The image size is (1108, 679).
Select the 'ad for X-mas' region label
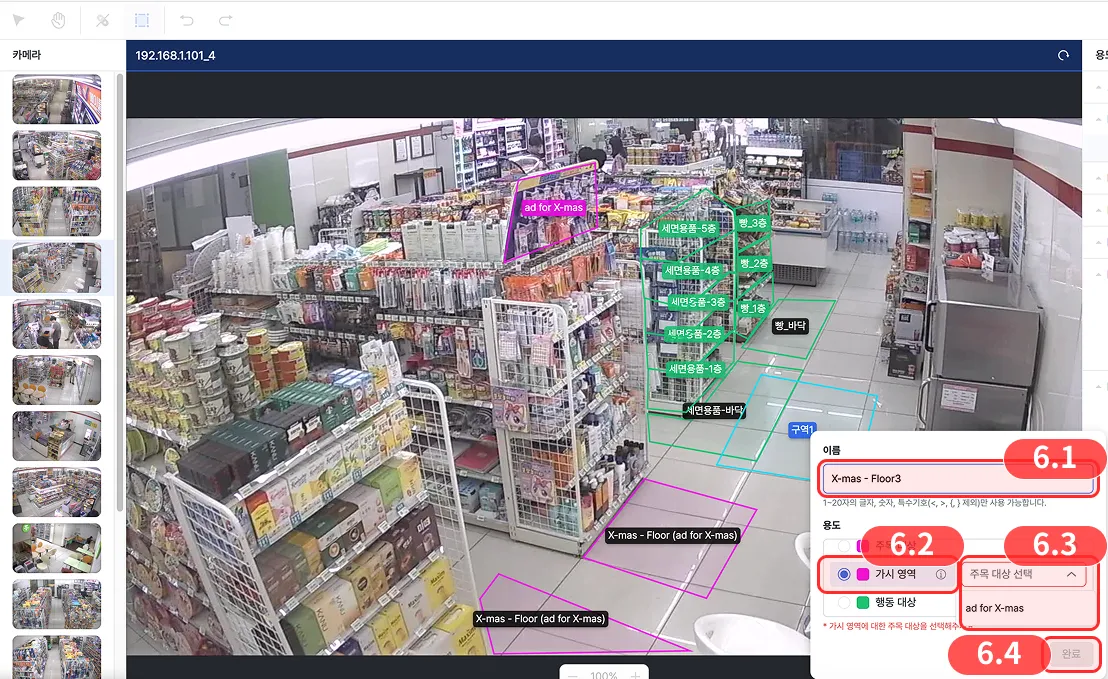tap(553, 208)
